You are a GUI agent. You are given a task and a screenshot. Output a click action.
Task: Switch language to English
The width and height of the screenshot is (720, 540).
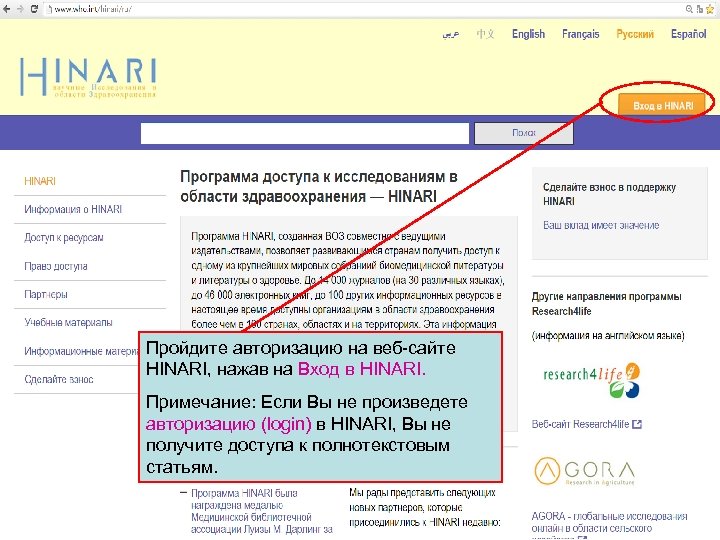(529, 34)
